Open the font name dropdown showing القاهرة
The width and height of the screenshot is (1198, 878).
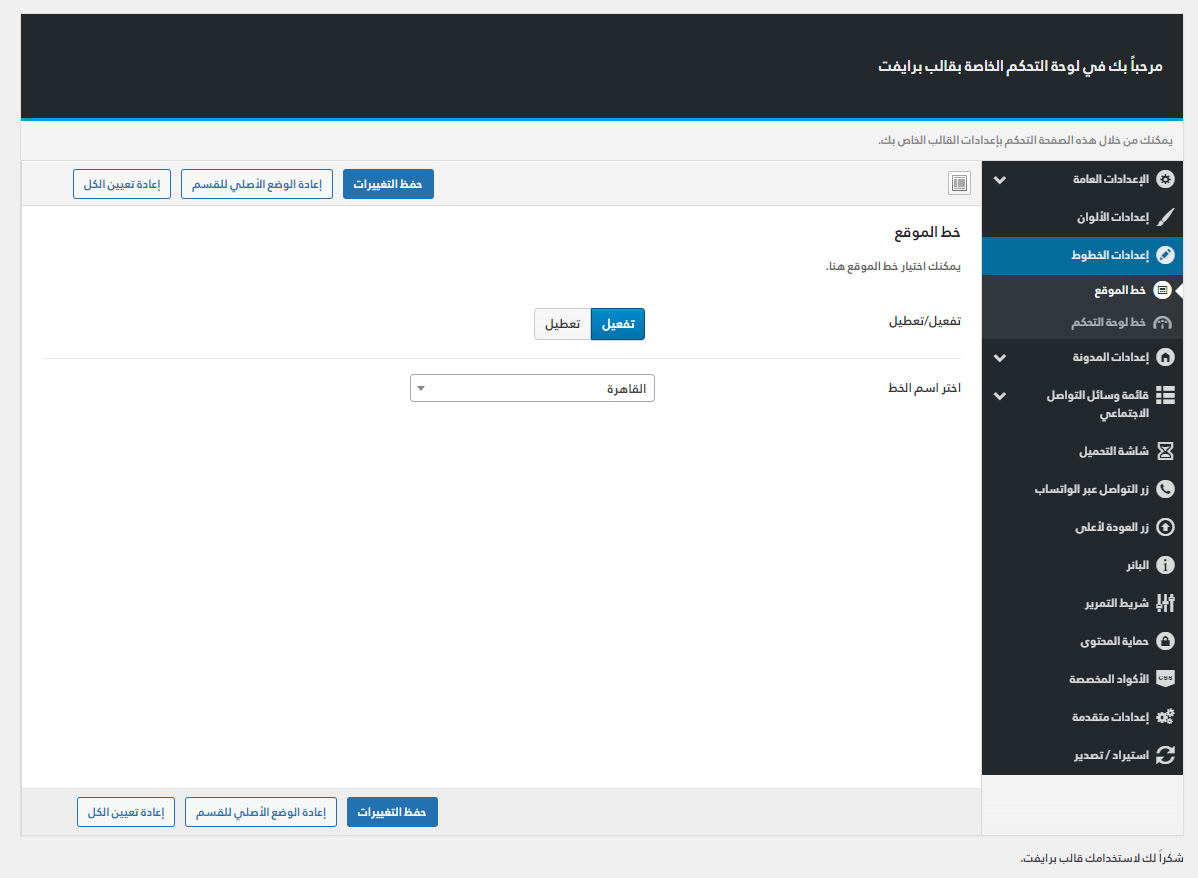[532, 388]
